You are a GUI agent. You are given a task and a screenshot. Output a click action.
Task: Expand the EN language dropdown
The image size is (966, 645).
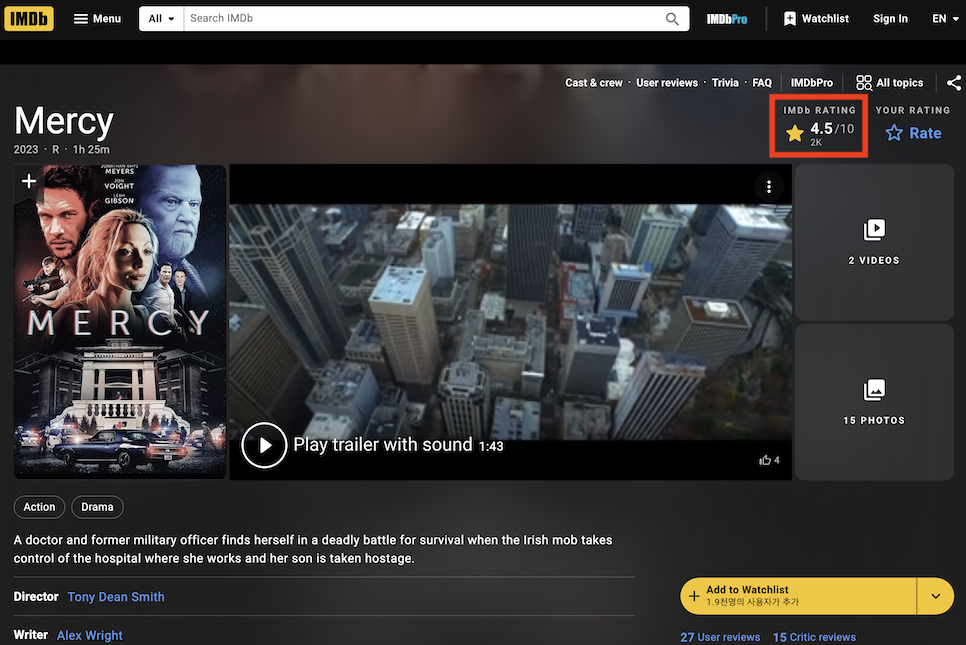945,18
